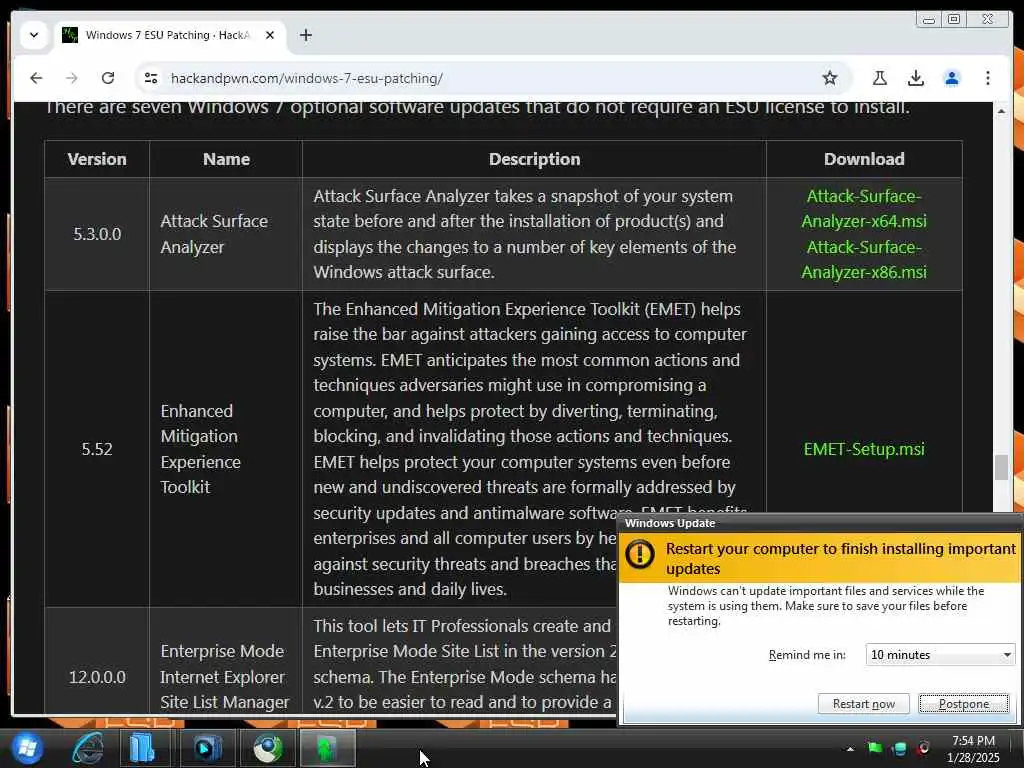Image resolution: width=1024 pixels, height=768 pixels.
Task: Close the browser window
Action: 988,20
